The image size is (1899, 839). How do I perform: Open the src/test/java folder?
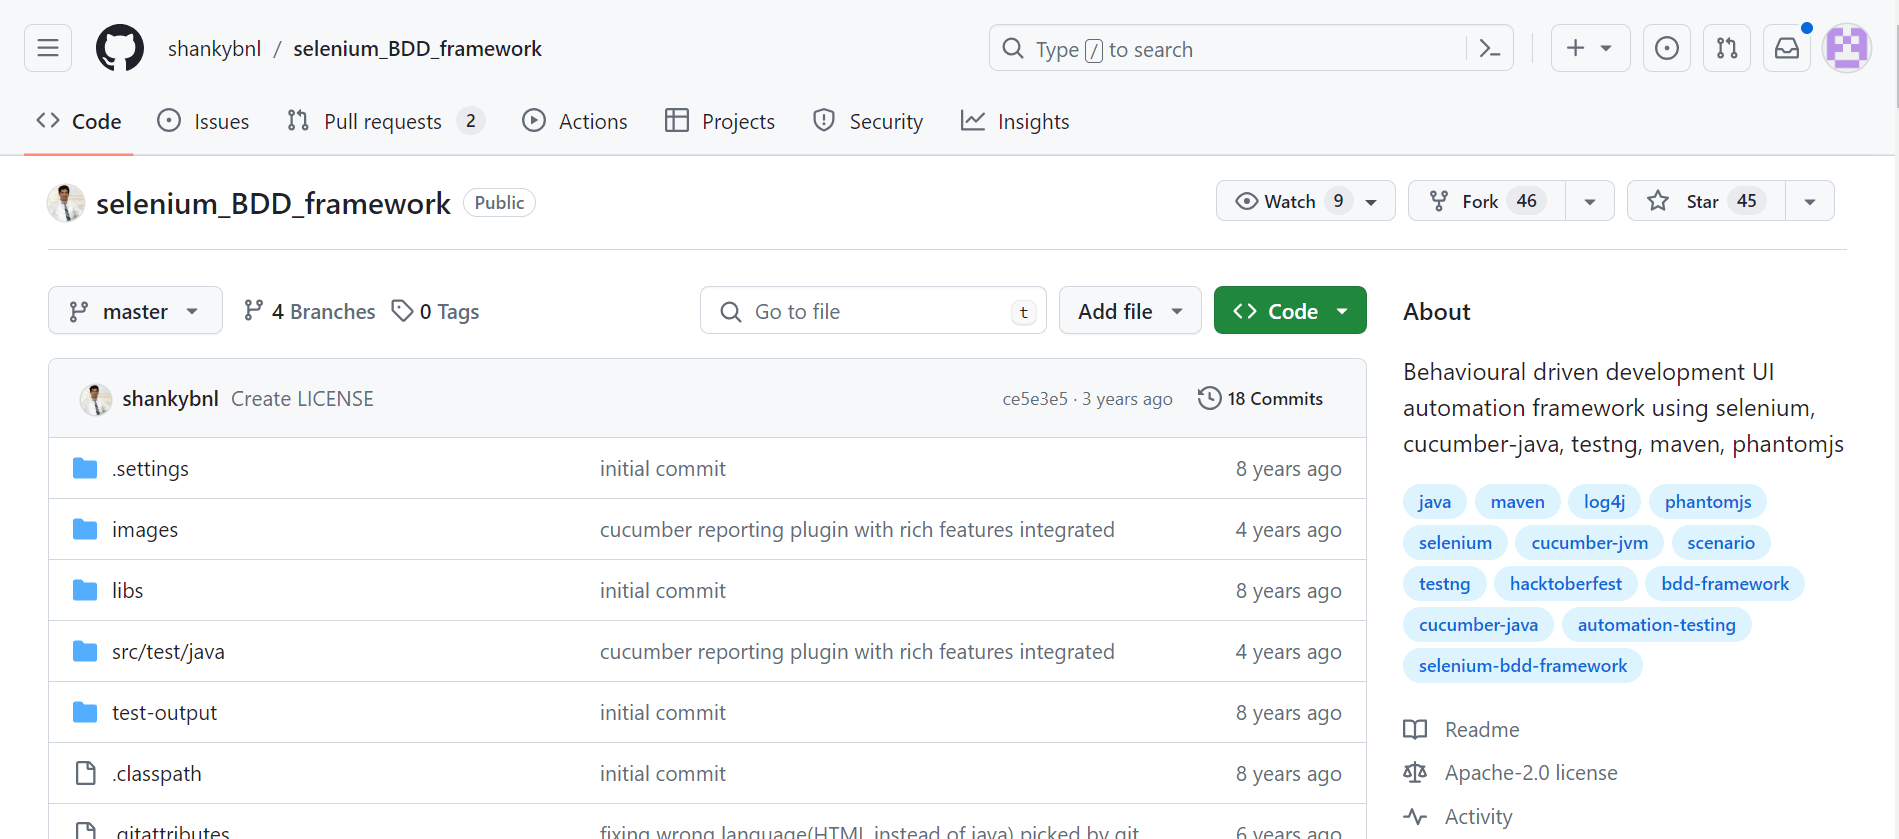coord(168,652)
